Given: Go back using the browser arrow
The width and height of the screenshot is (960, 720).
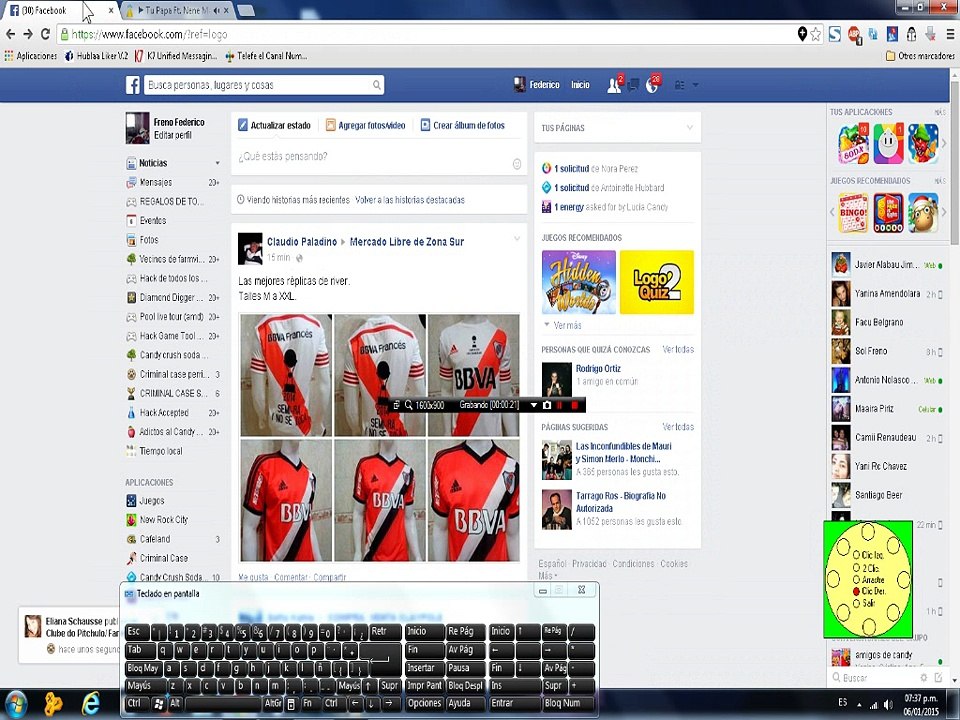Looking at the screenshot, I should click(10, 34).
